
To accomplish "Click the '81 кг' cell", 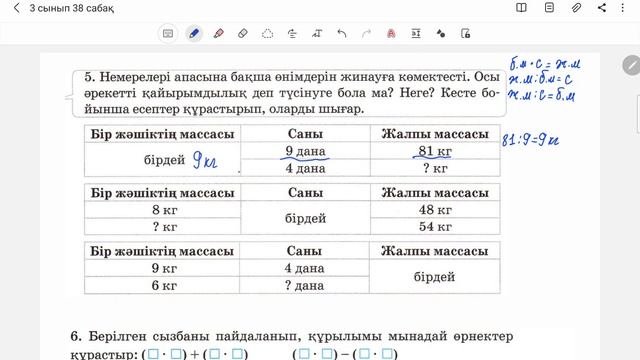I will [435, 151].
